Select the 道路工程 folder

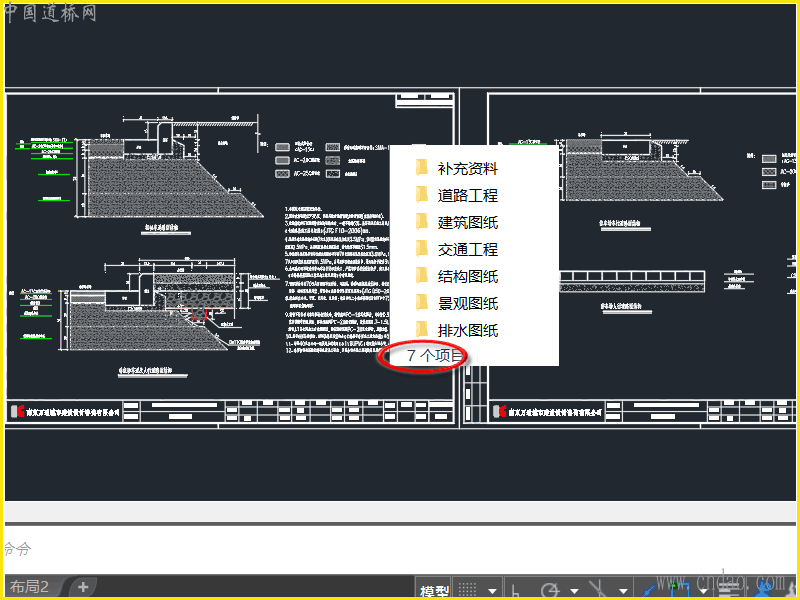(x=467, y=195)
